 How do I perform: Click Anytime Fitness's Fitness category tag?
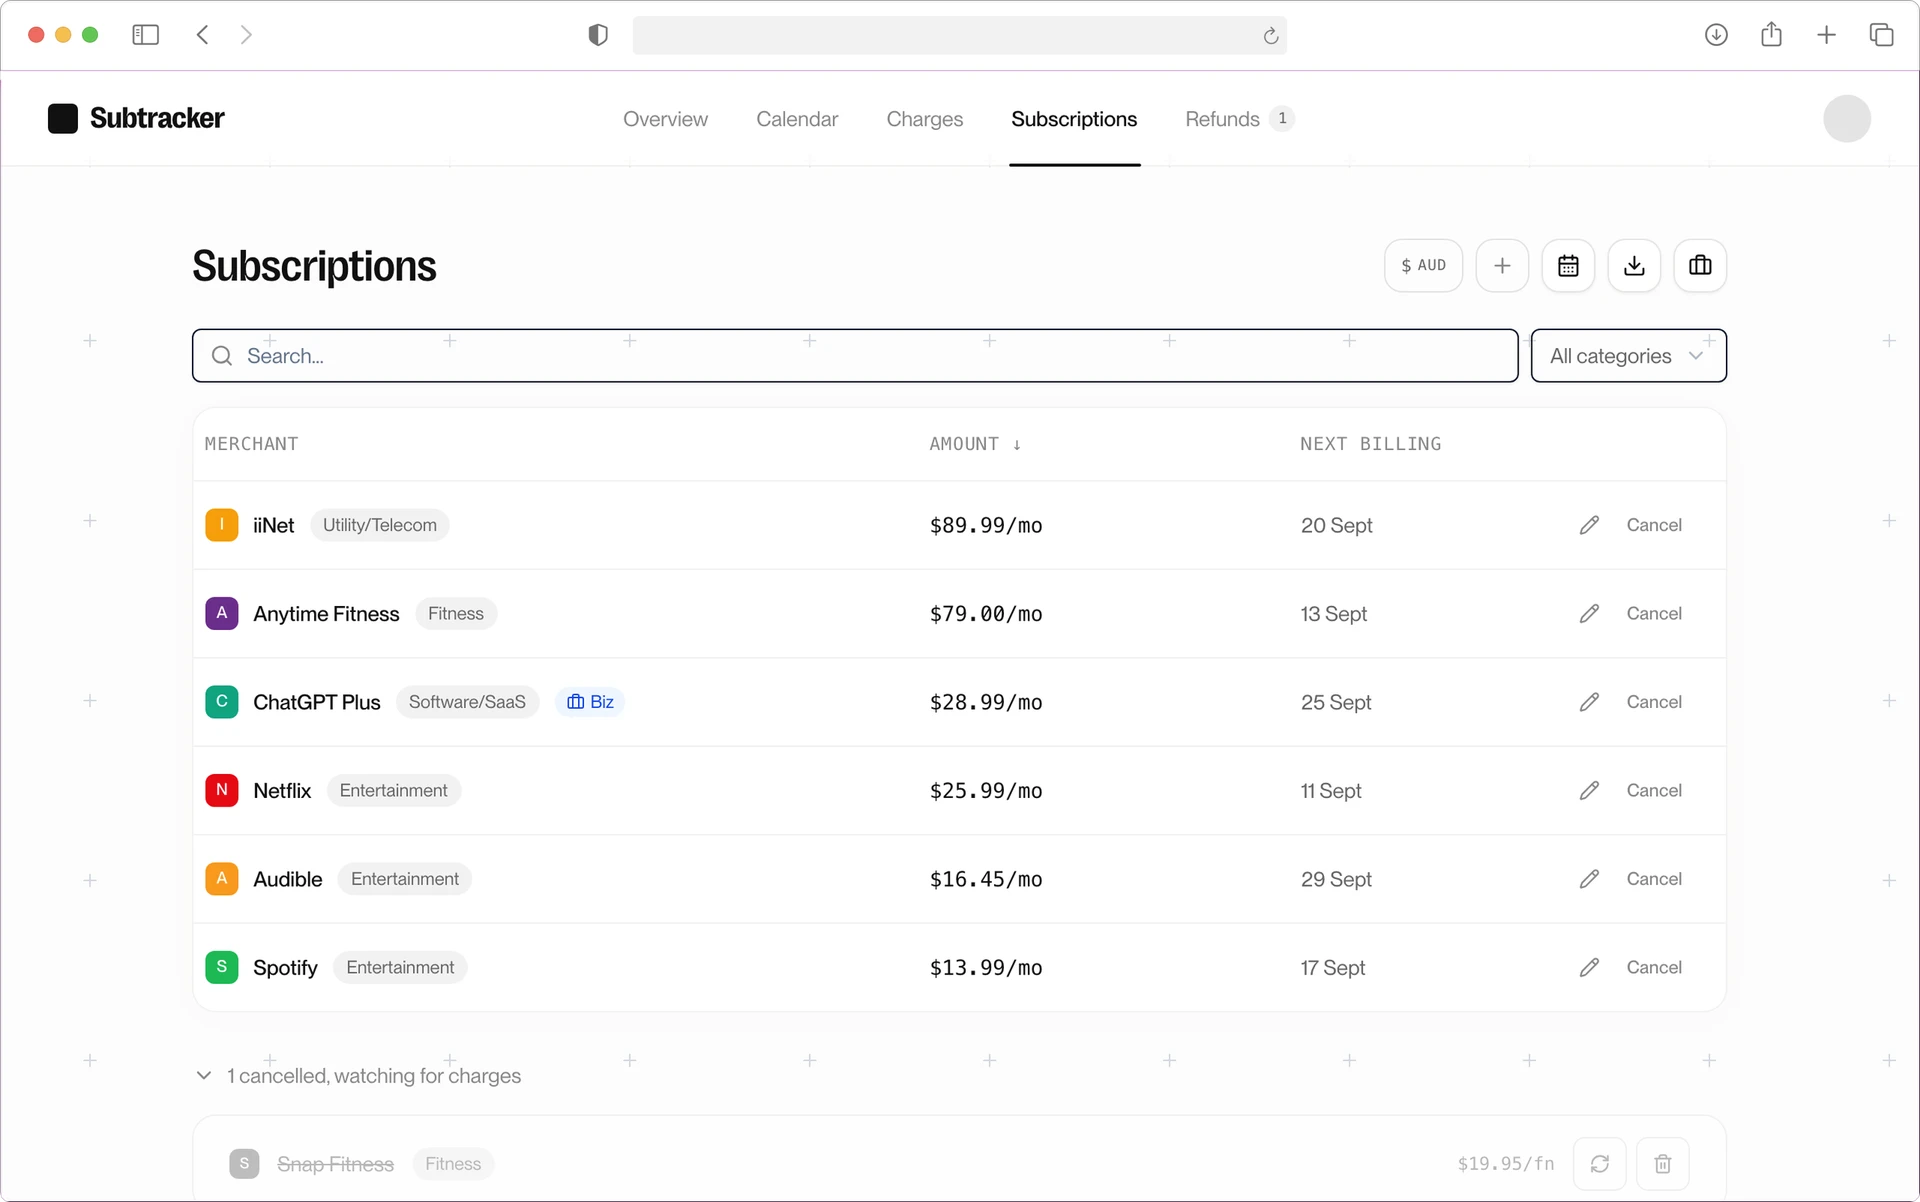456,614
